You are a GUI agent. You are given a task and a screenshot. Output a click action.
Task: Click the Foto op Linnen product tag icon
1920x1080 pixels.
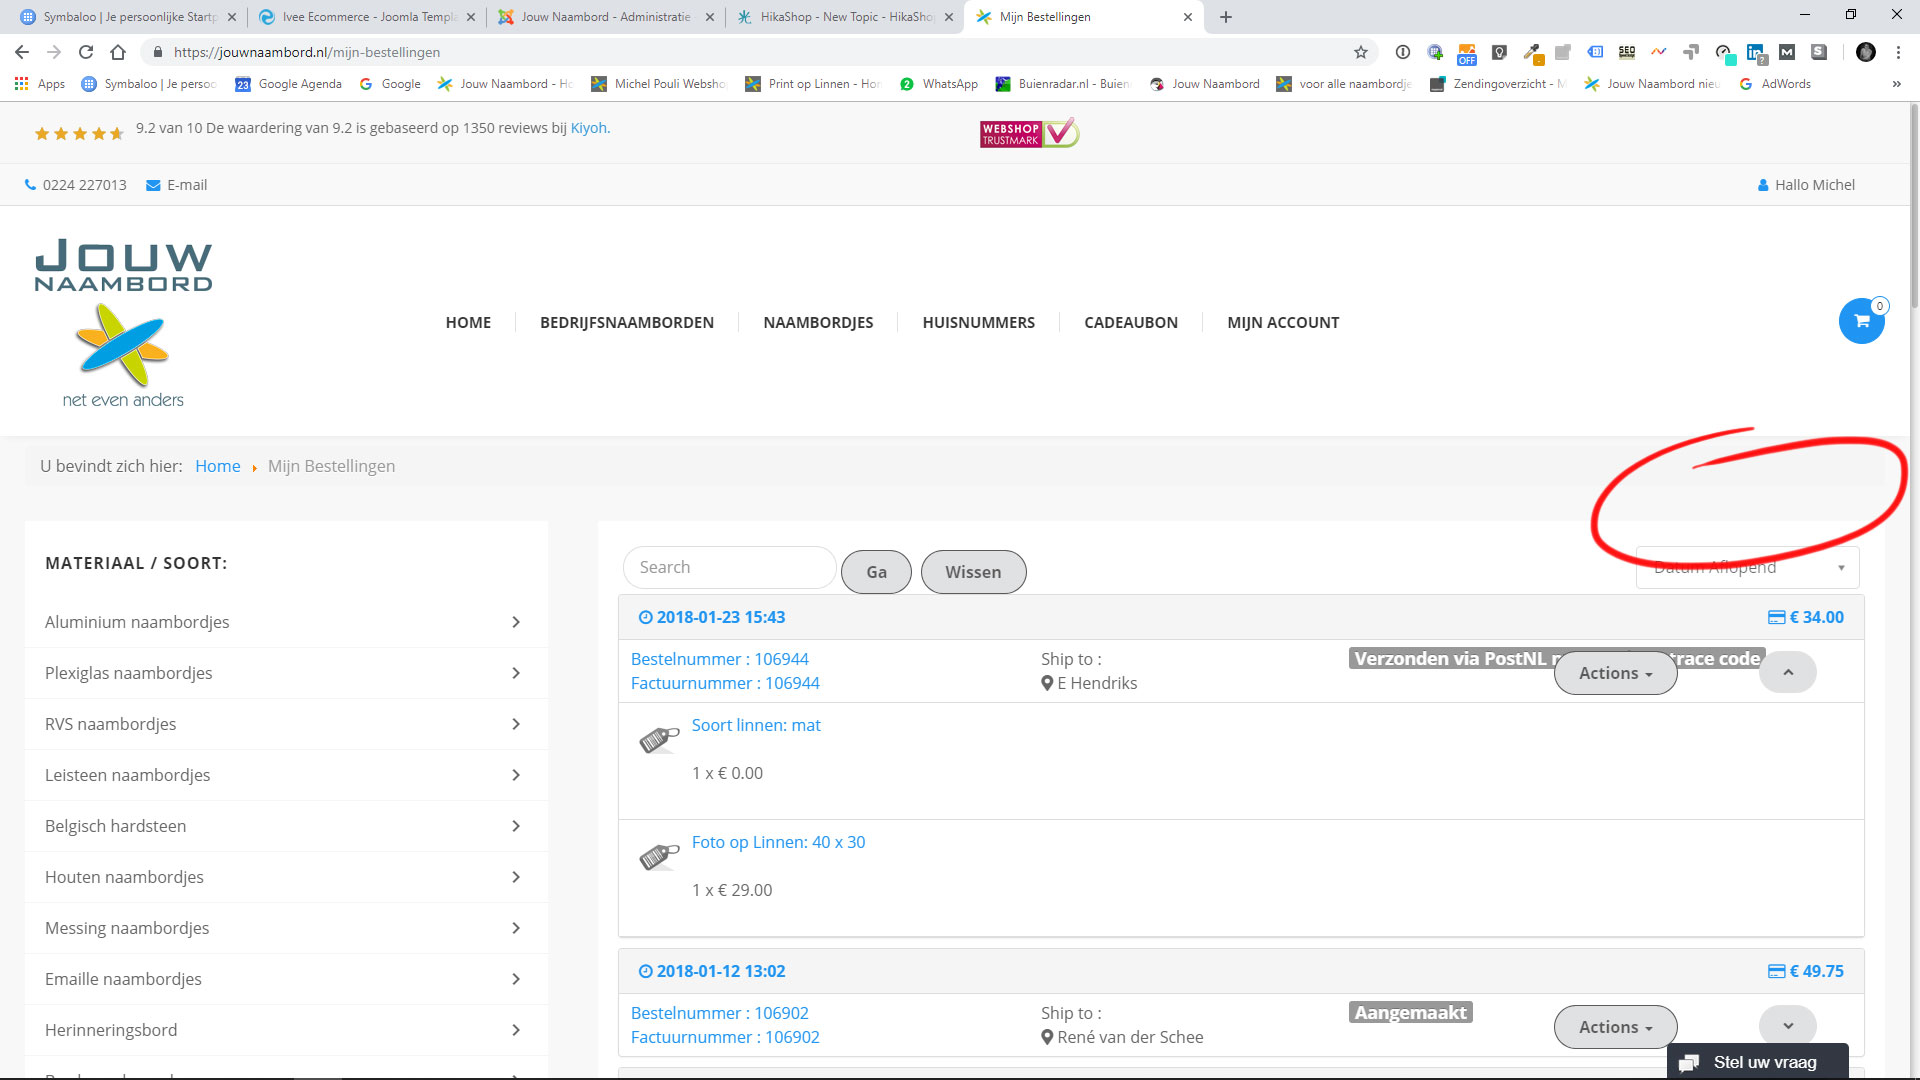658,856
